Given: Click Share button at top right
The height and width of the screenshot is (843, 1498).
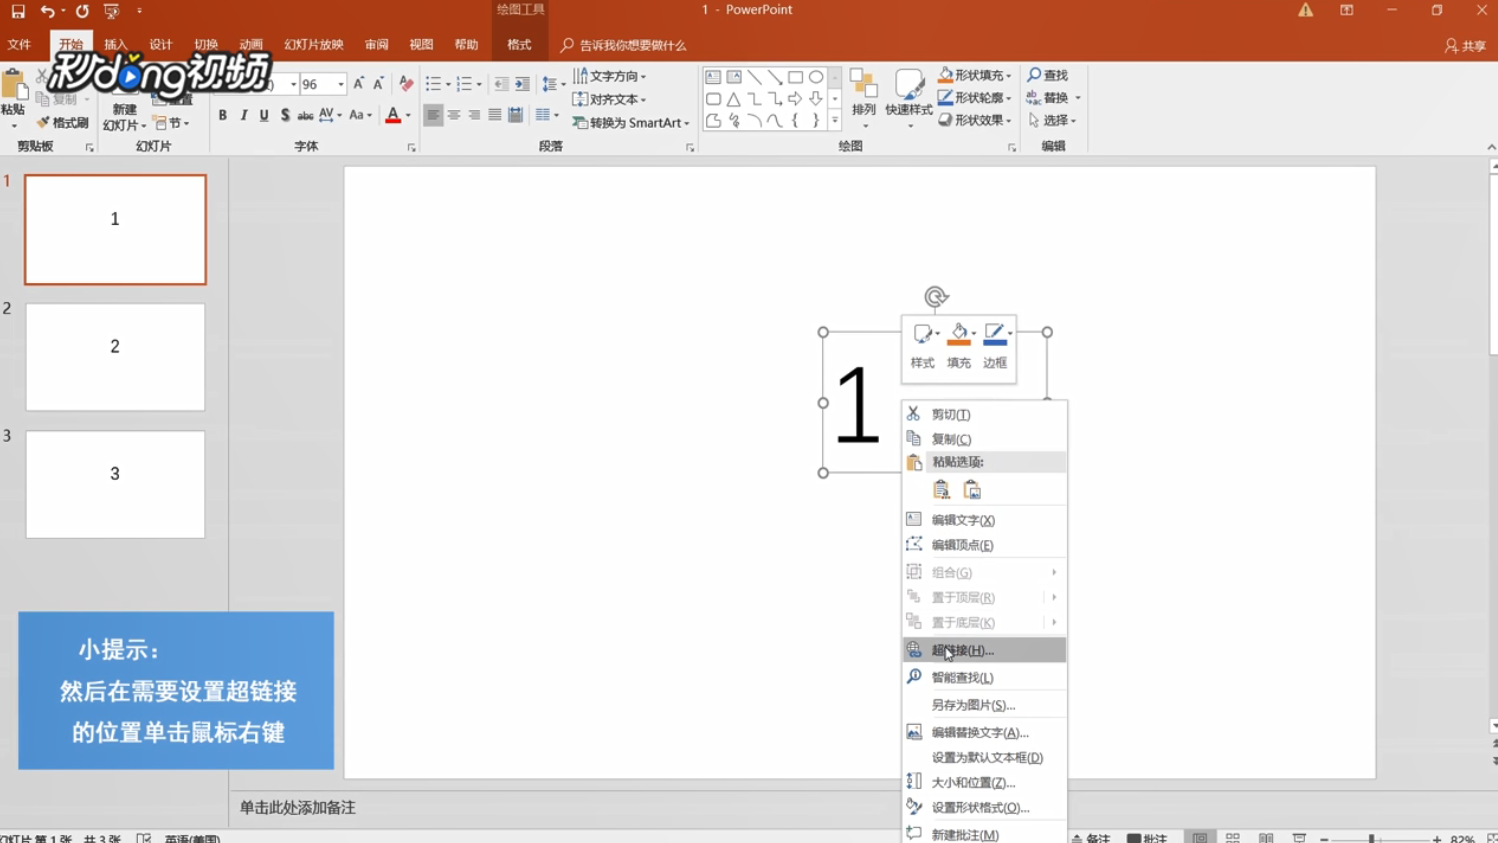Looking at the screenshot, I should point(1465,46).
